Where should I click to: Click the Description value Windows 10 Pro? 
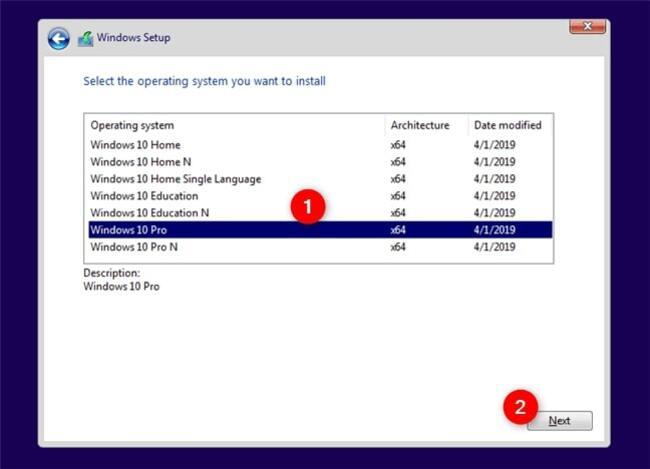click(x=121, y=286)
